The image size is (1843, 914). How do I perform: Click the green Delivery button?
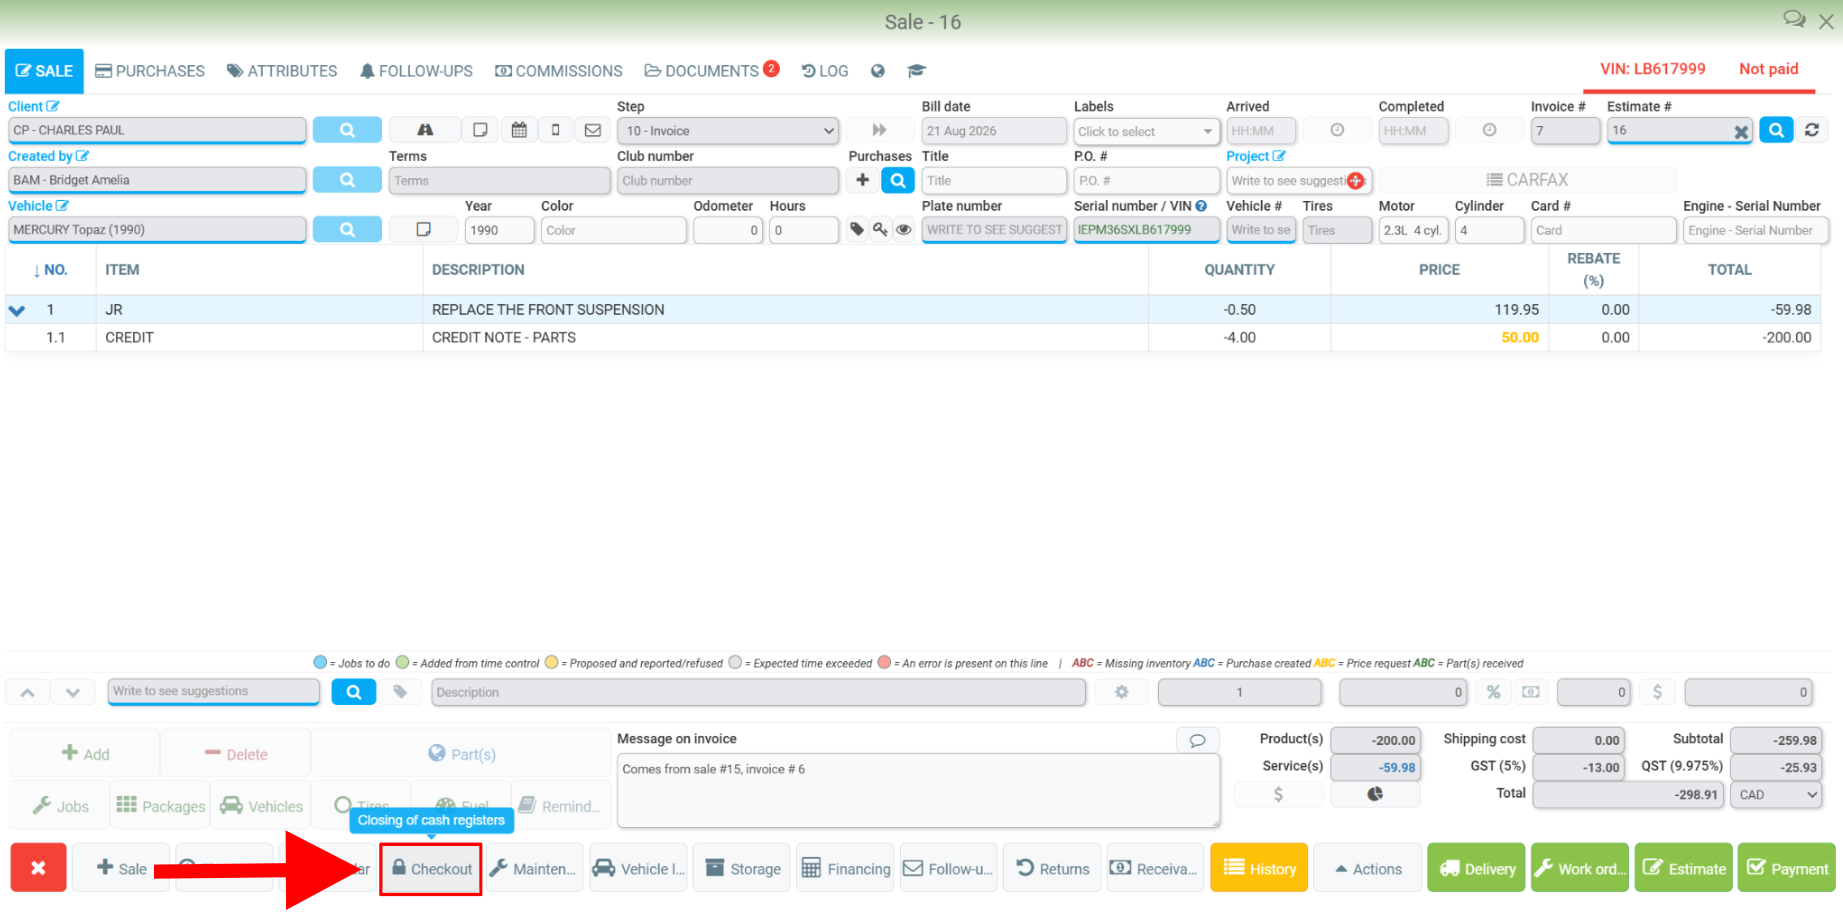point(1477,868)
